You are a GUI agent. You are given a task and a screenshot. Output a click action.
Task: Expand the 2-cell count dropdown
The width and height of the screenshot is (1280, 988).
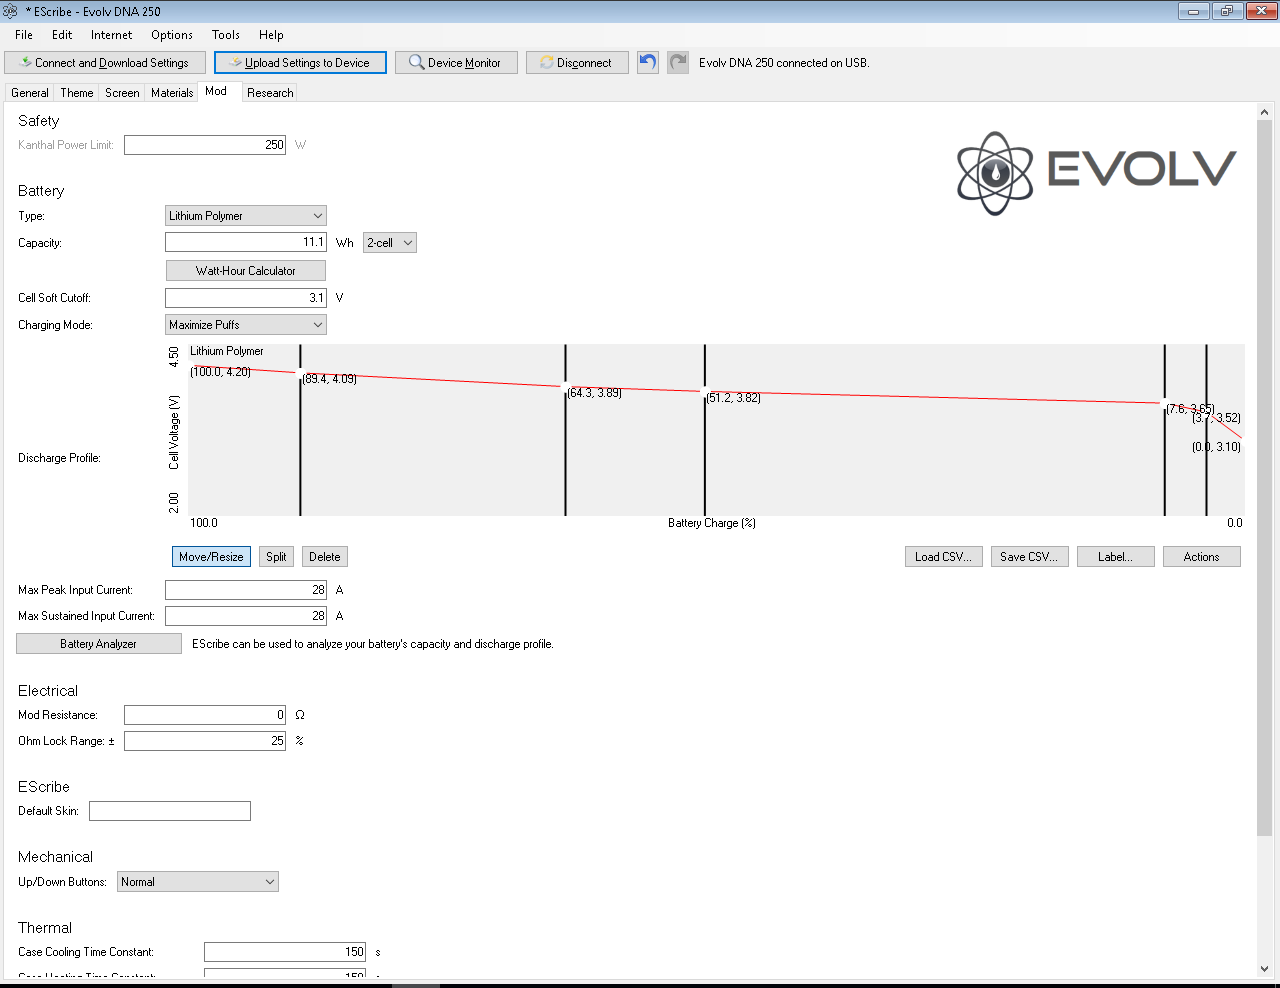click(x=389, y=243)
